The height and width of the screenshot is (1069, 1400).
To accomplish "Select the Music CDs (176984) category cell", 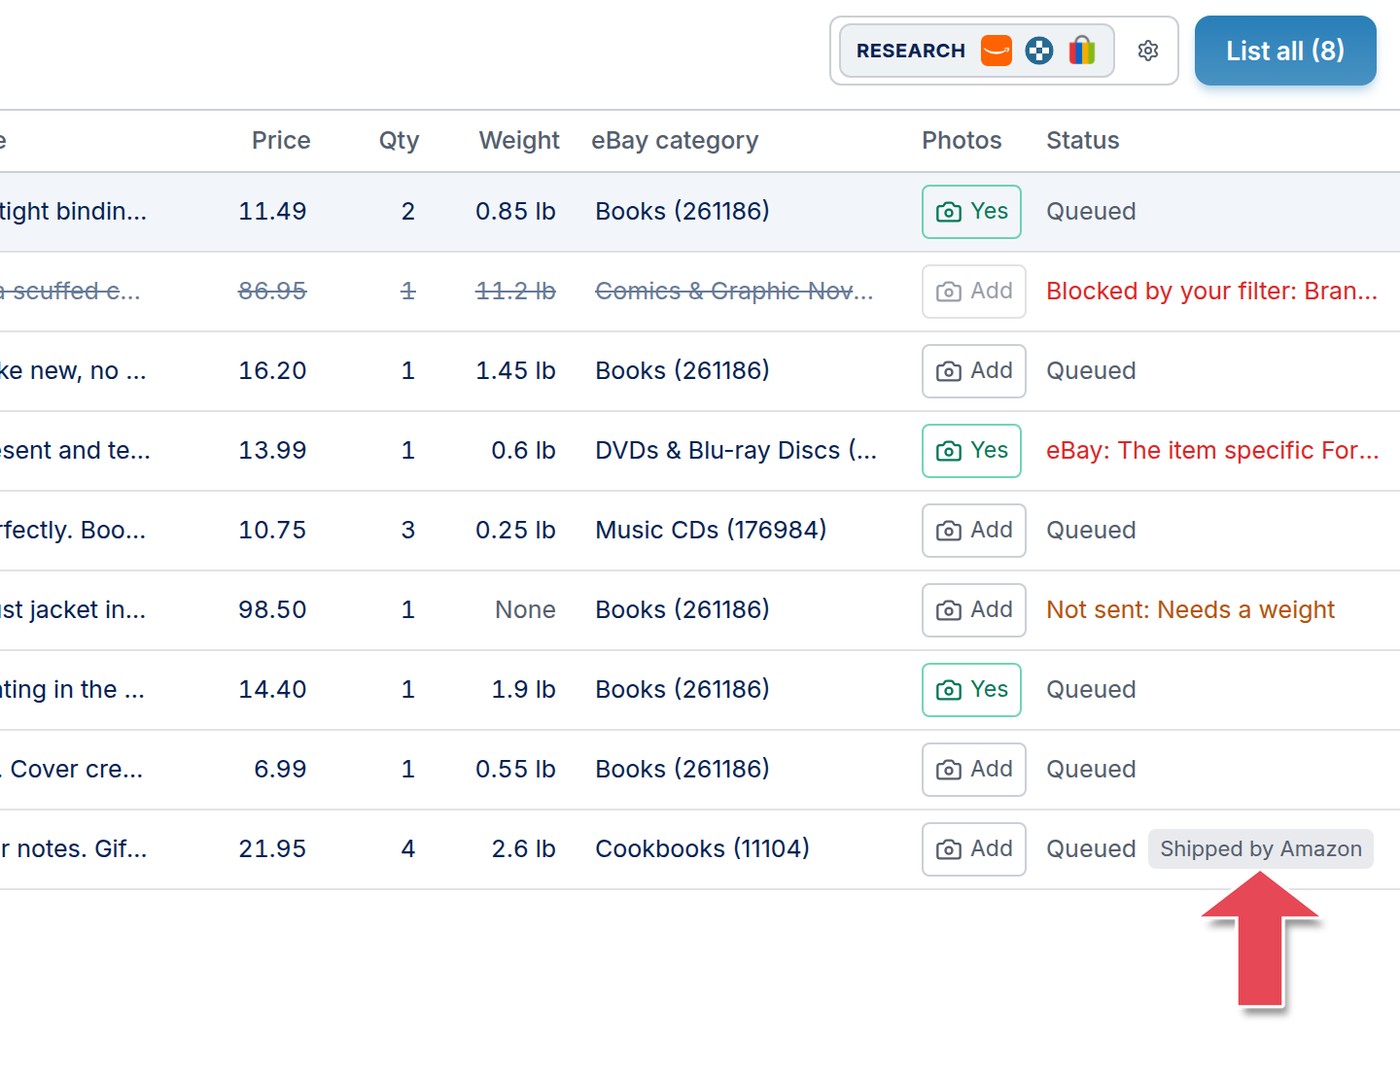I will click(711, 530).
